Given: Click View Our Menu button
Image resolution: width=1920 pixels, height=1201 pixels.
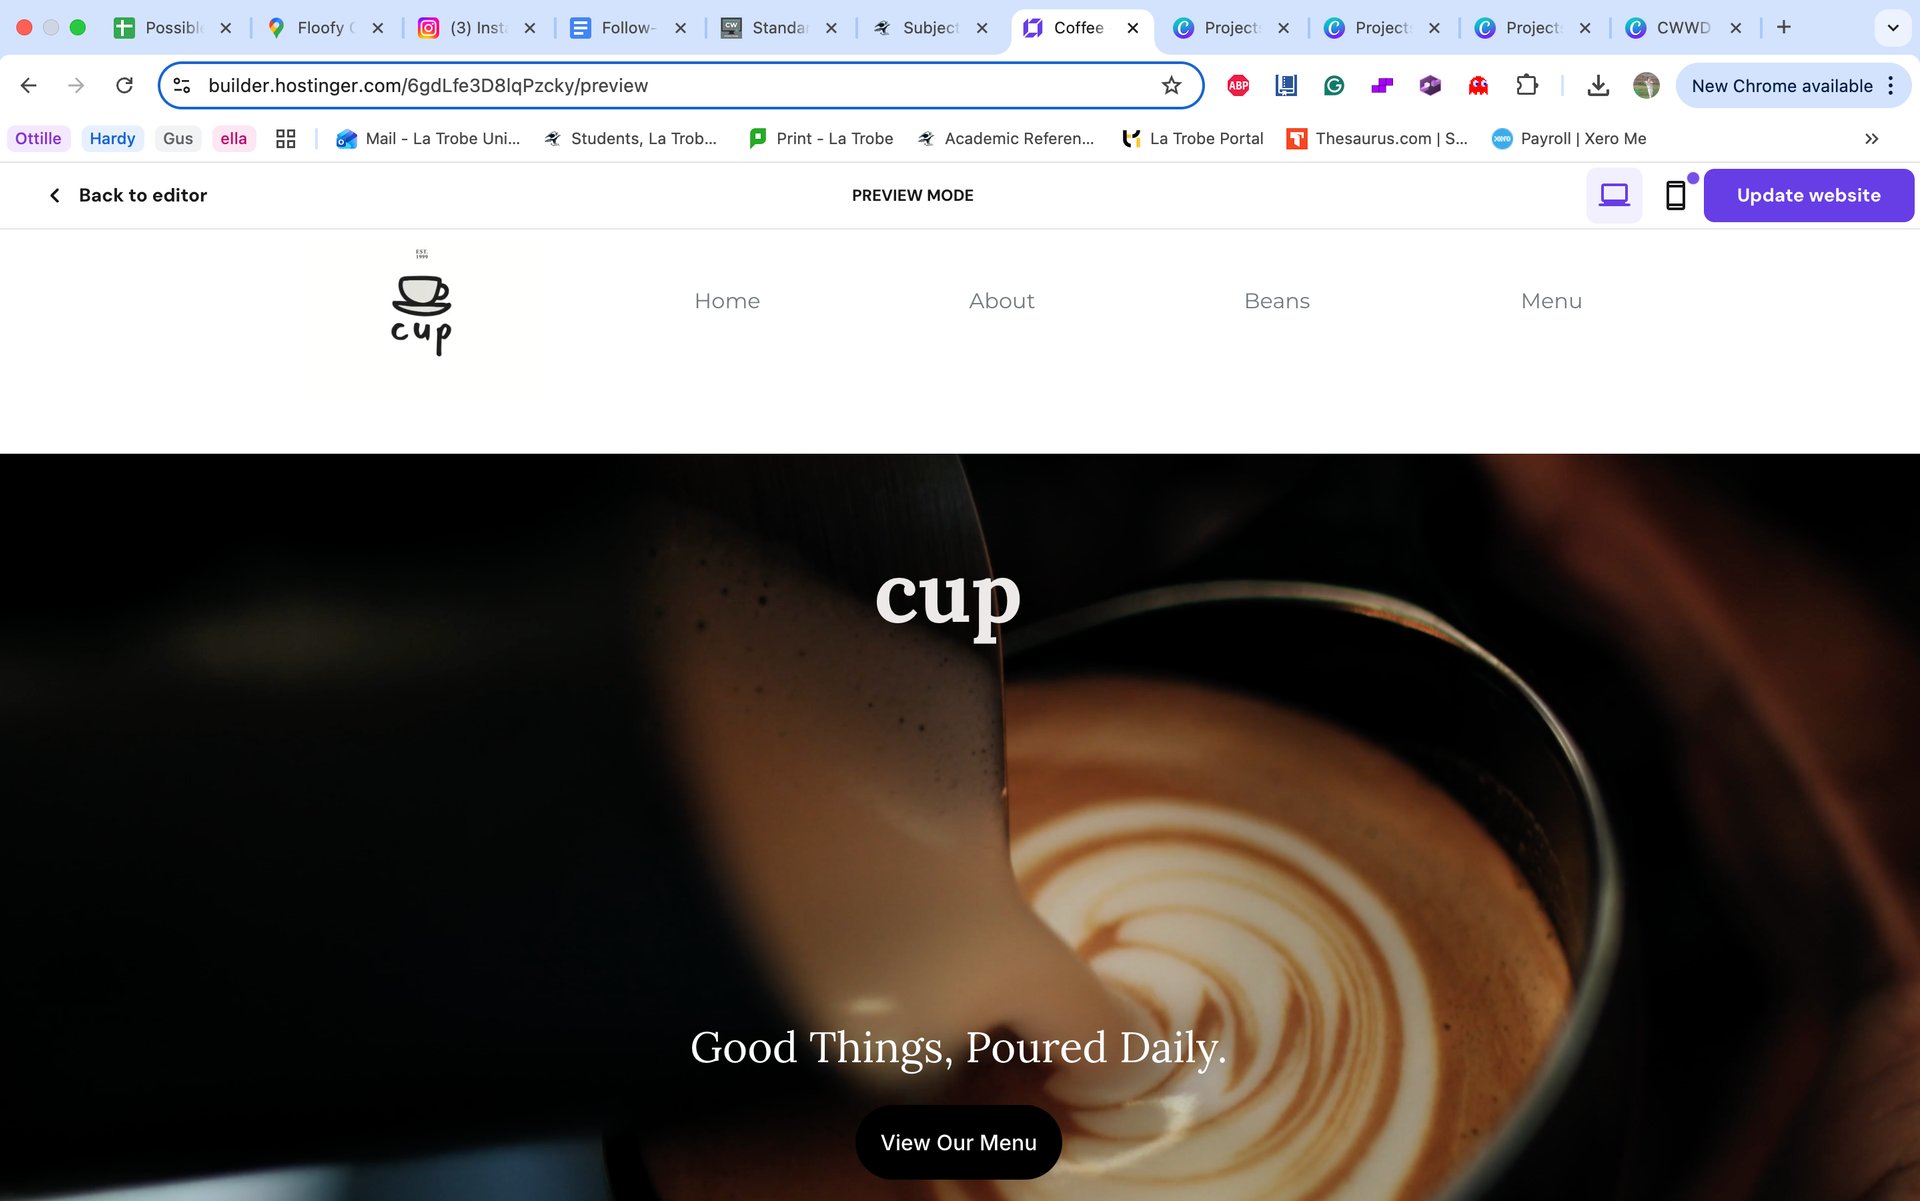Looking at the screenshot, I should [x=958, y=1142].
